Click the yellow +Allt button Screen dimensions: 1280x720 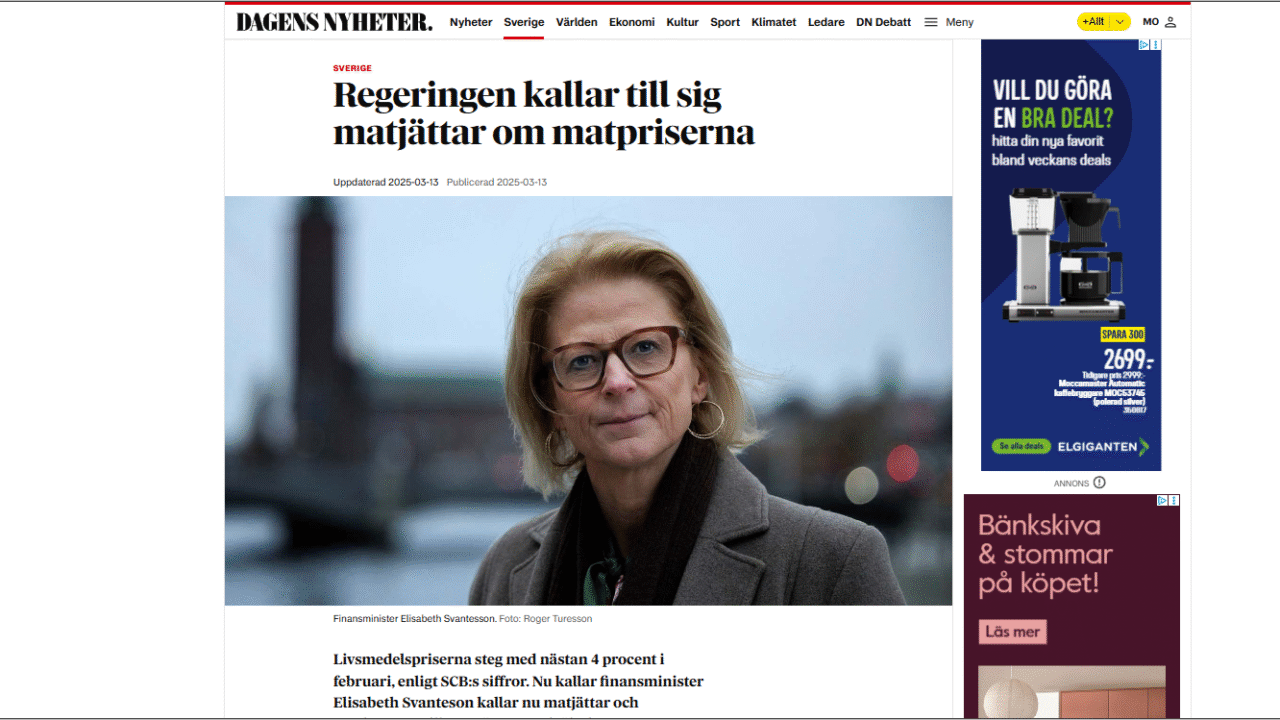(1094, 22)
